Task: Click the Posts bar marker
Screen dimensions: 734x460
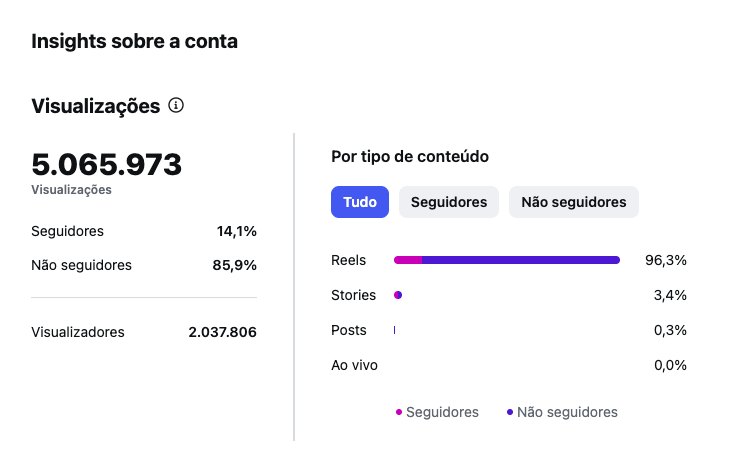Action: (x=395, y=330)
